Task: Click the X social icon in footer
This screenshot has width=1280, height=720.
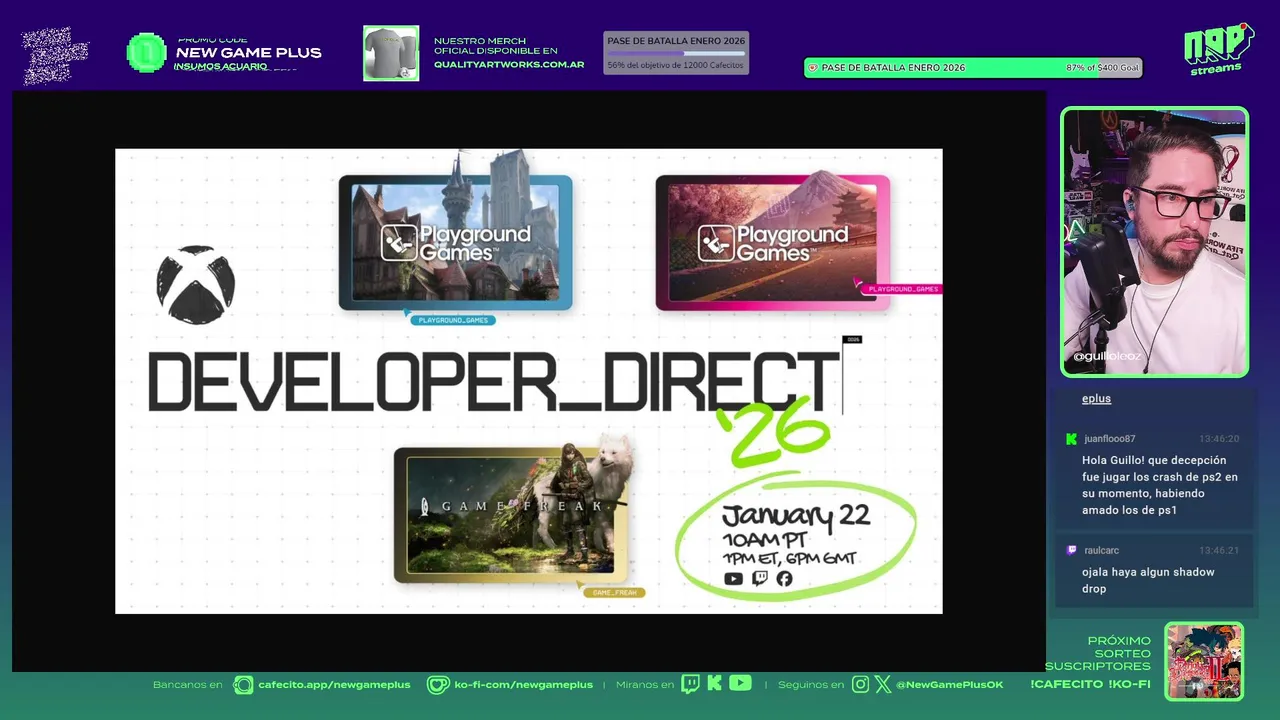Action: (882, 685)
